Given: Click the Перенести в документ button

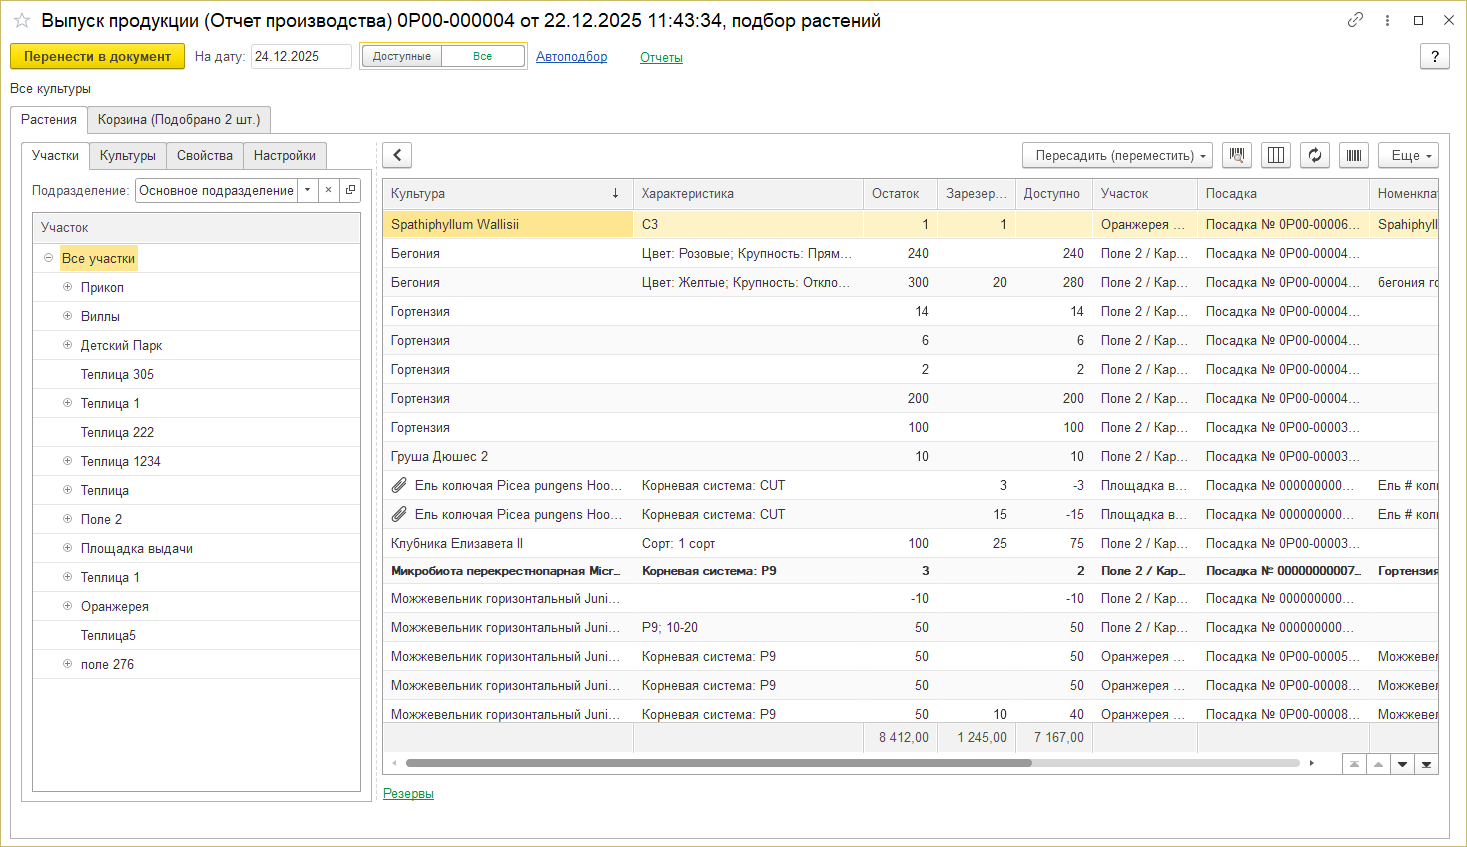Looking at the screenshot, I should [97, 57].
